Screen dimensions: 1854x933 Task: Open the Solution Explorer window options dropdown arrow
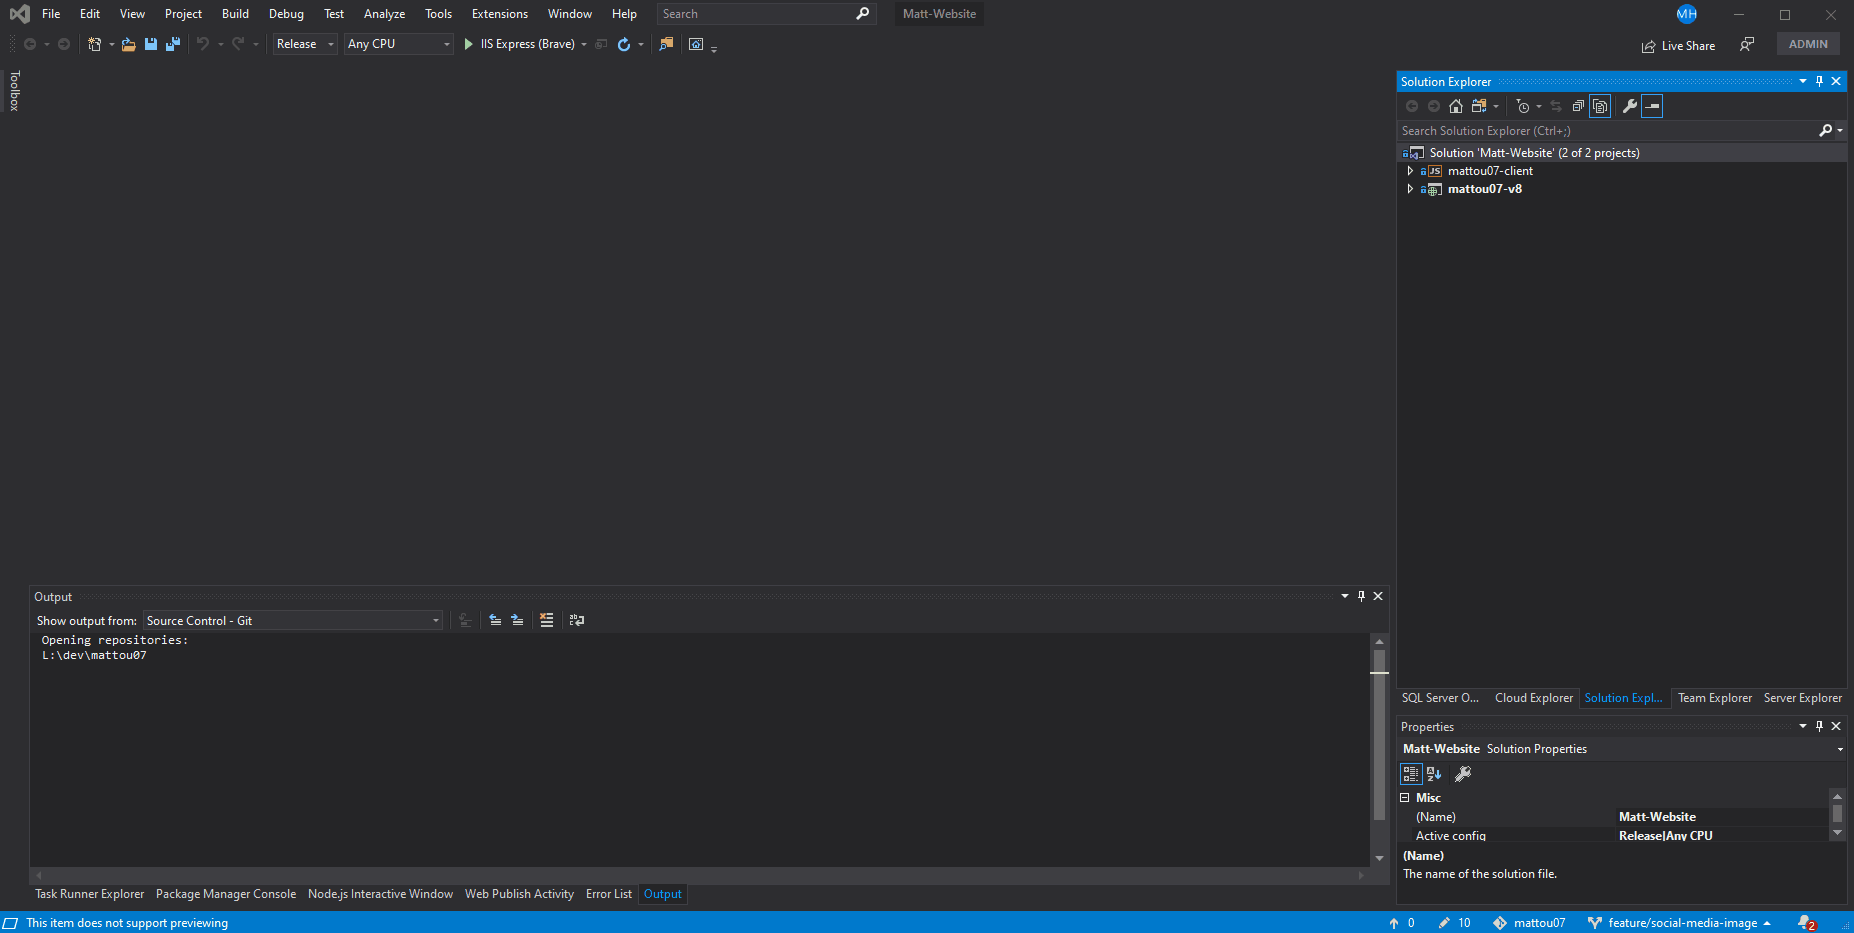[1803, 82]
